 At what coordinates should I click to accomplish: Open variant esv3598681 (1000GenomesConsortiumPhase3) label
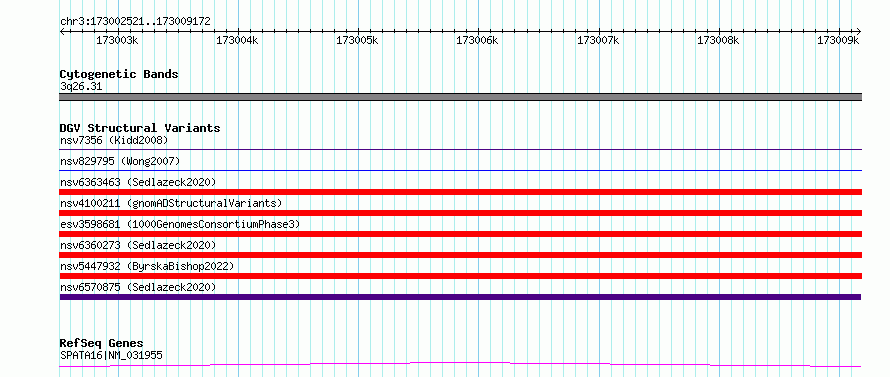click(180, 224)
